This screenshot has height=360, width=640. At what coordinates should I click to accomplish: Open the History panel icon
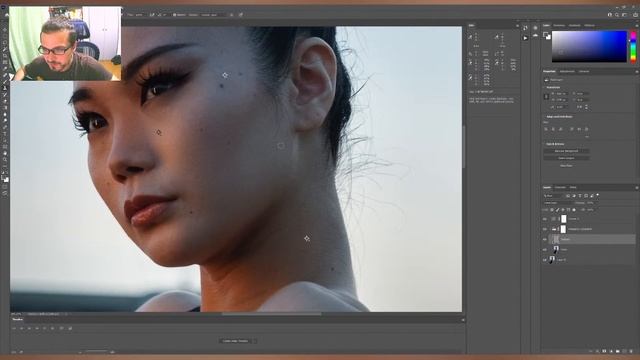(x=525, y=28)
